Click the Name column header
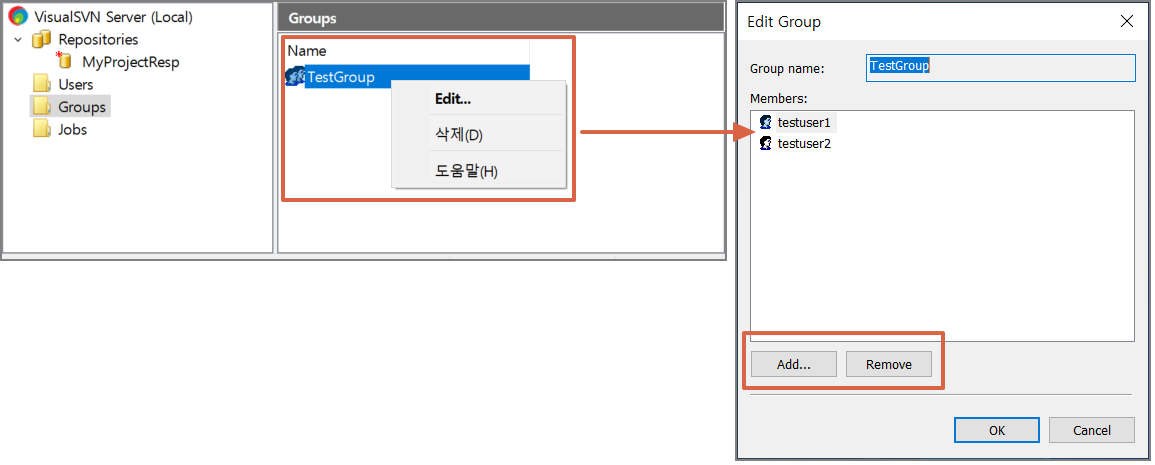Viewport: 1155px width, 465px height. (x=407, y=51)
